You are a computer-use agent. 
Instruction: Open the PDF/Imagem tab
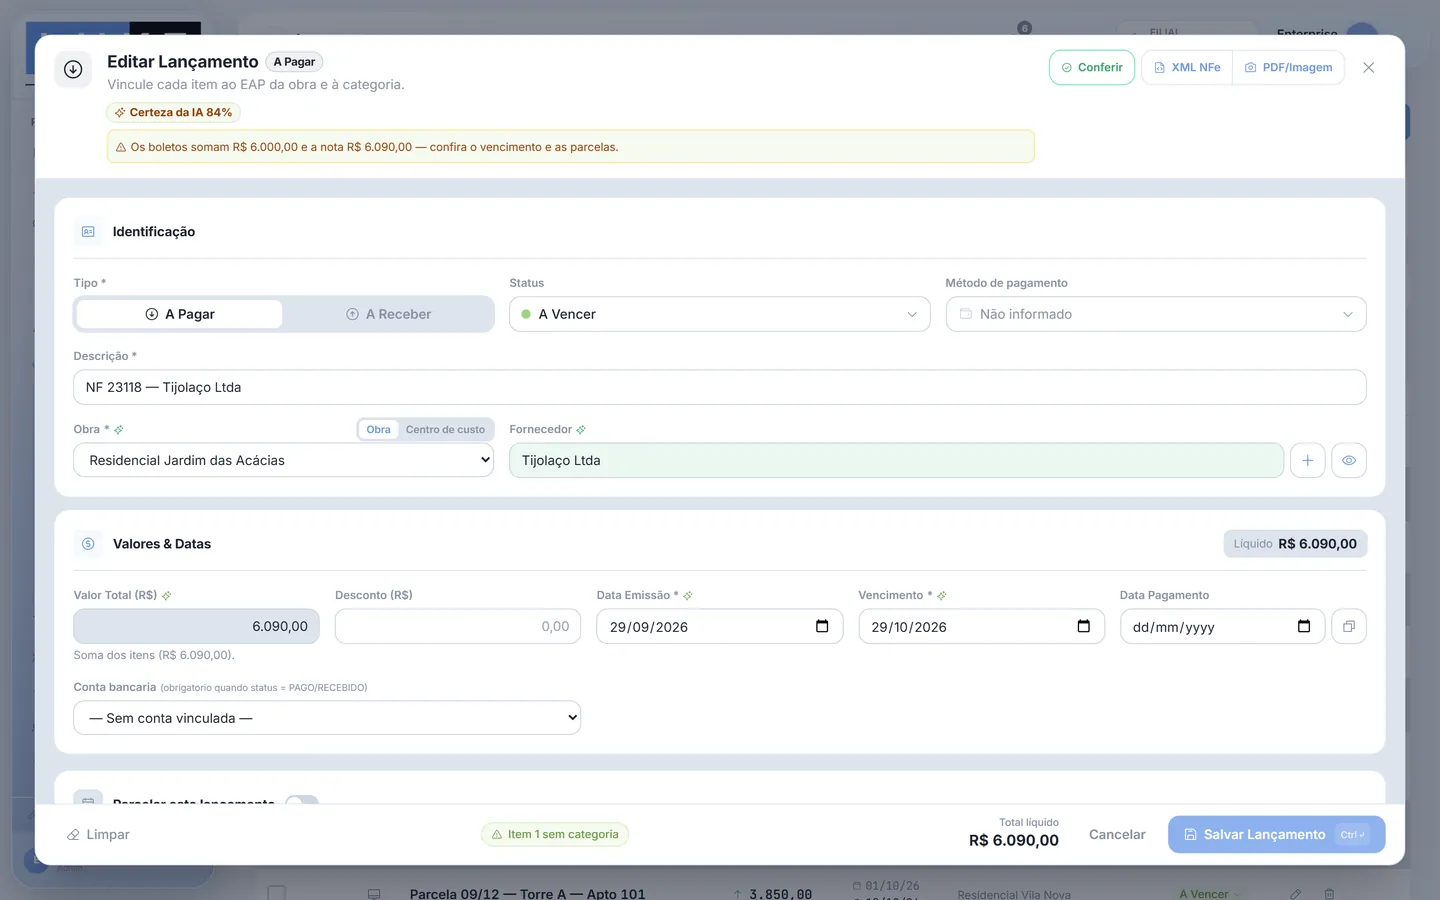[x=1288, y=68]
